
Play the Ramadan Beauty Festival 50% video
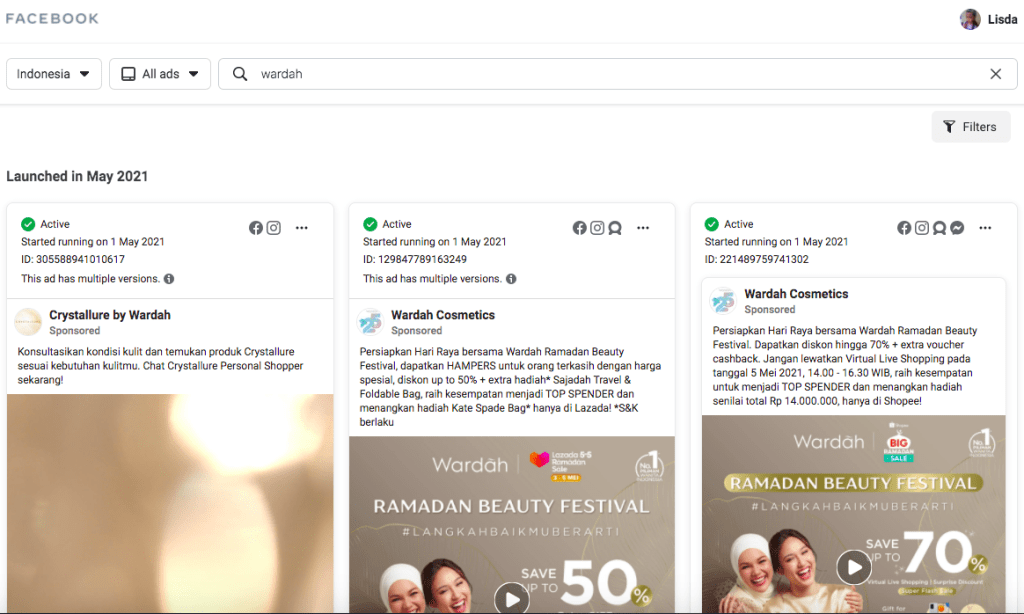[511, 598]
